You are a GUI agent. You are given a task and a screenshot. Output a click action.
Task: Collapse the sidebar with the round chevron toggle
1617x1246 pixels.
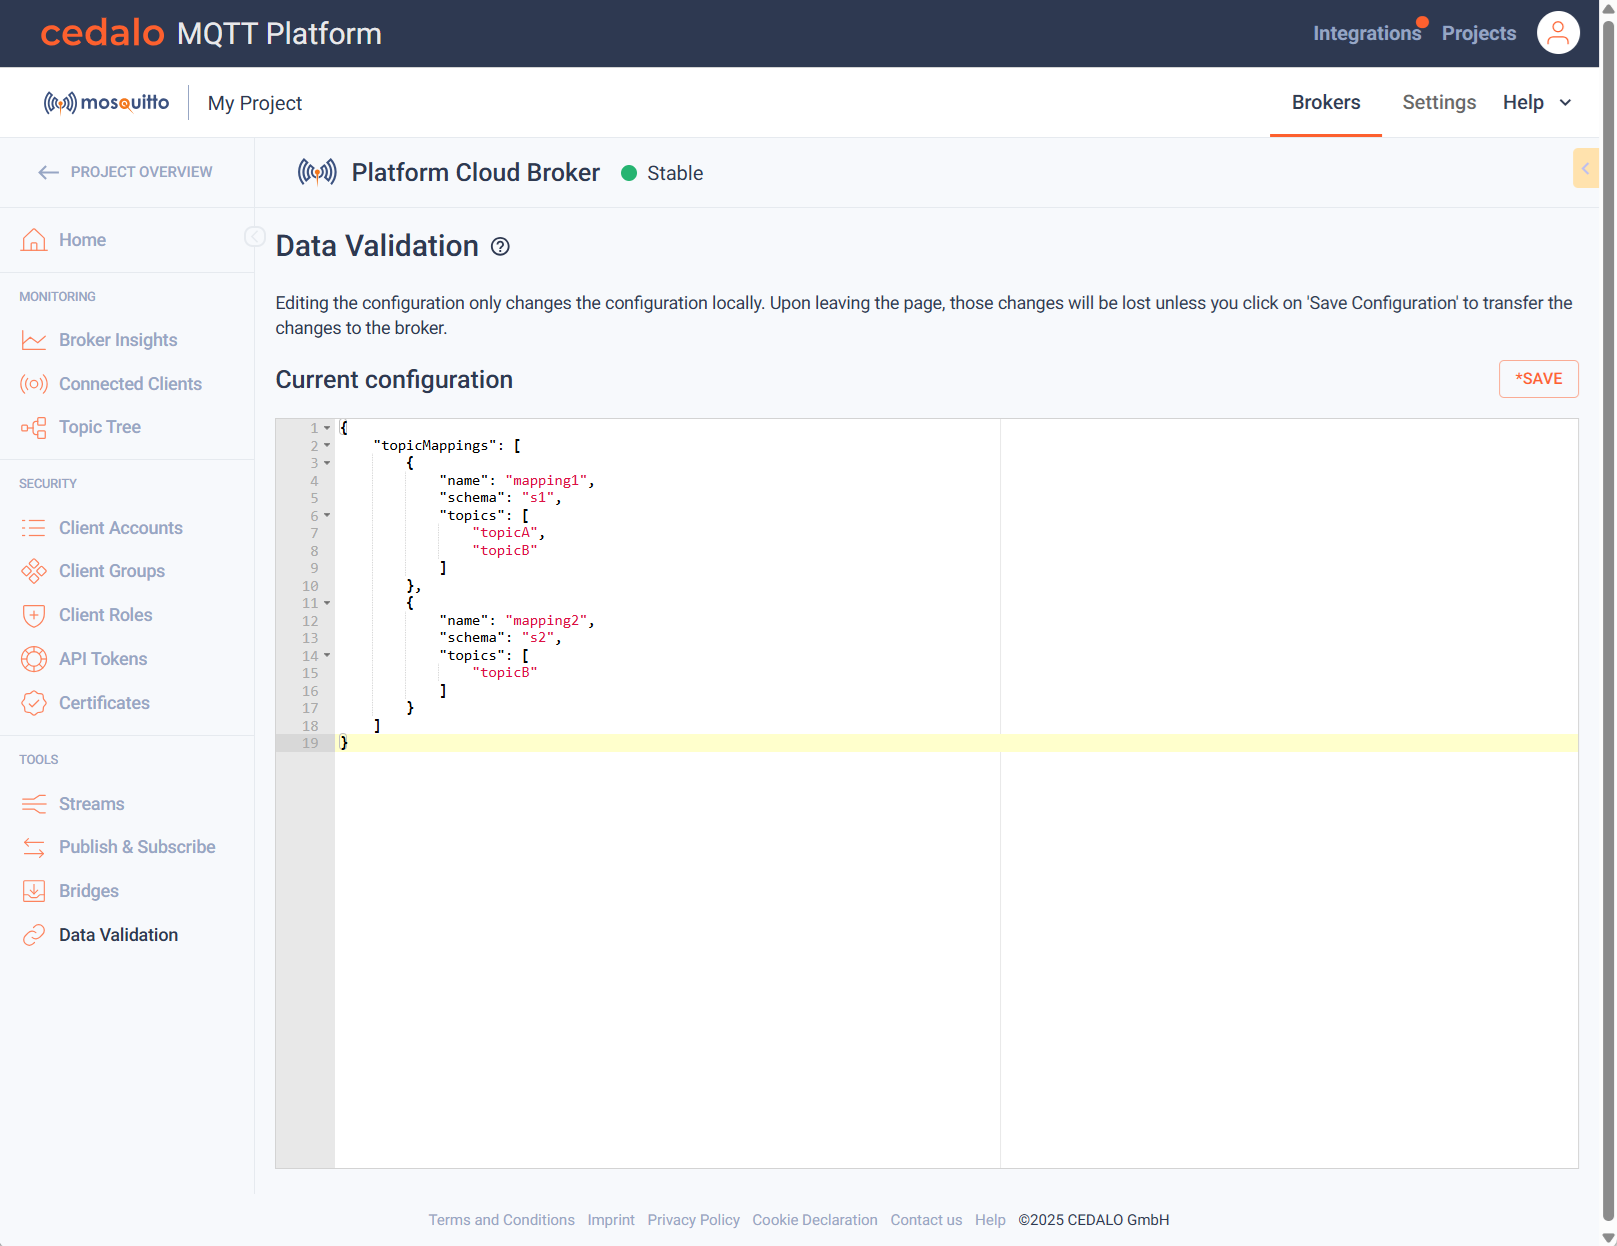click(x=254, y=237)
